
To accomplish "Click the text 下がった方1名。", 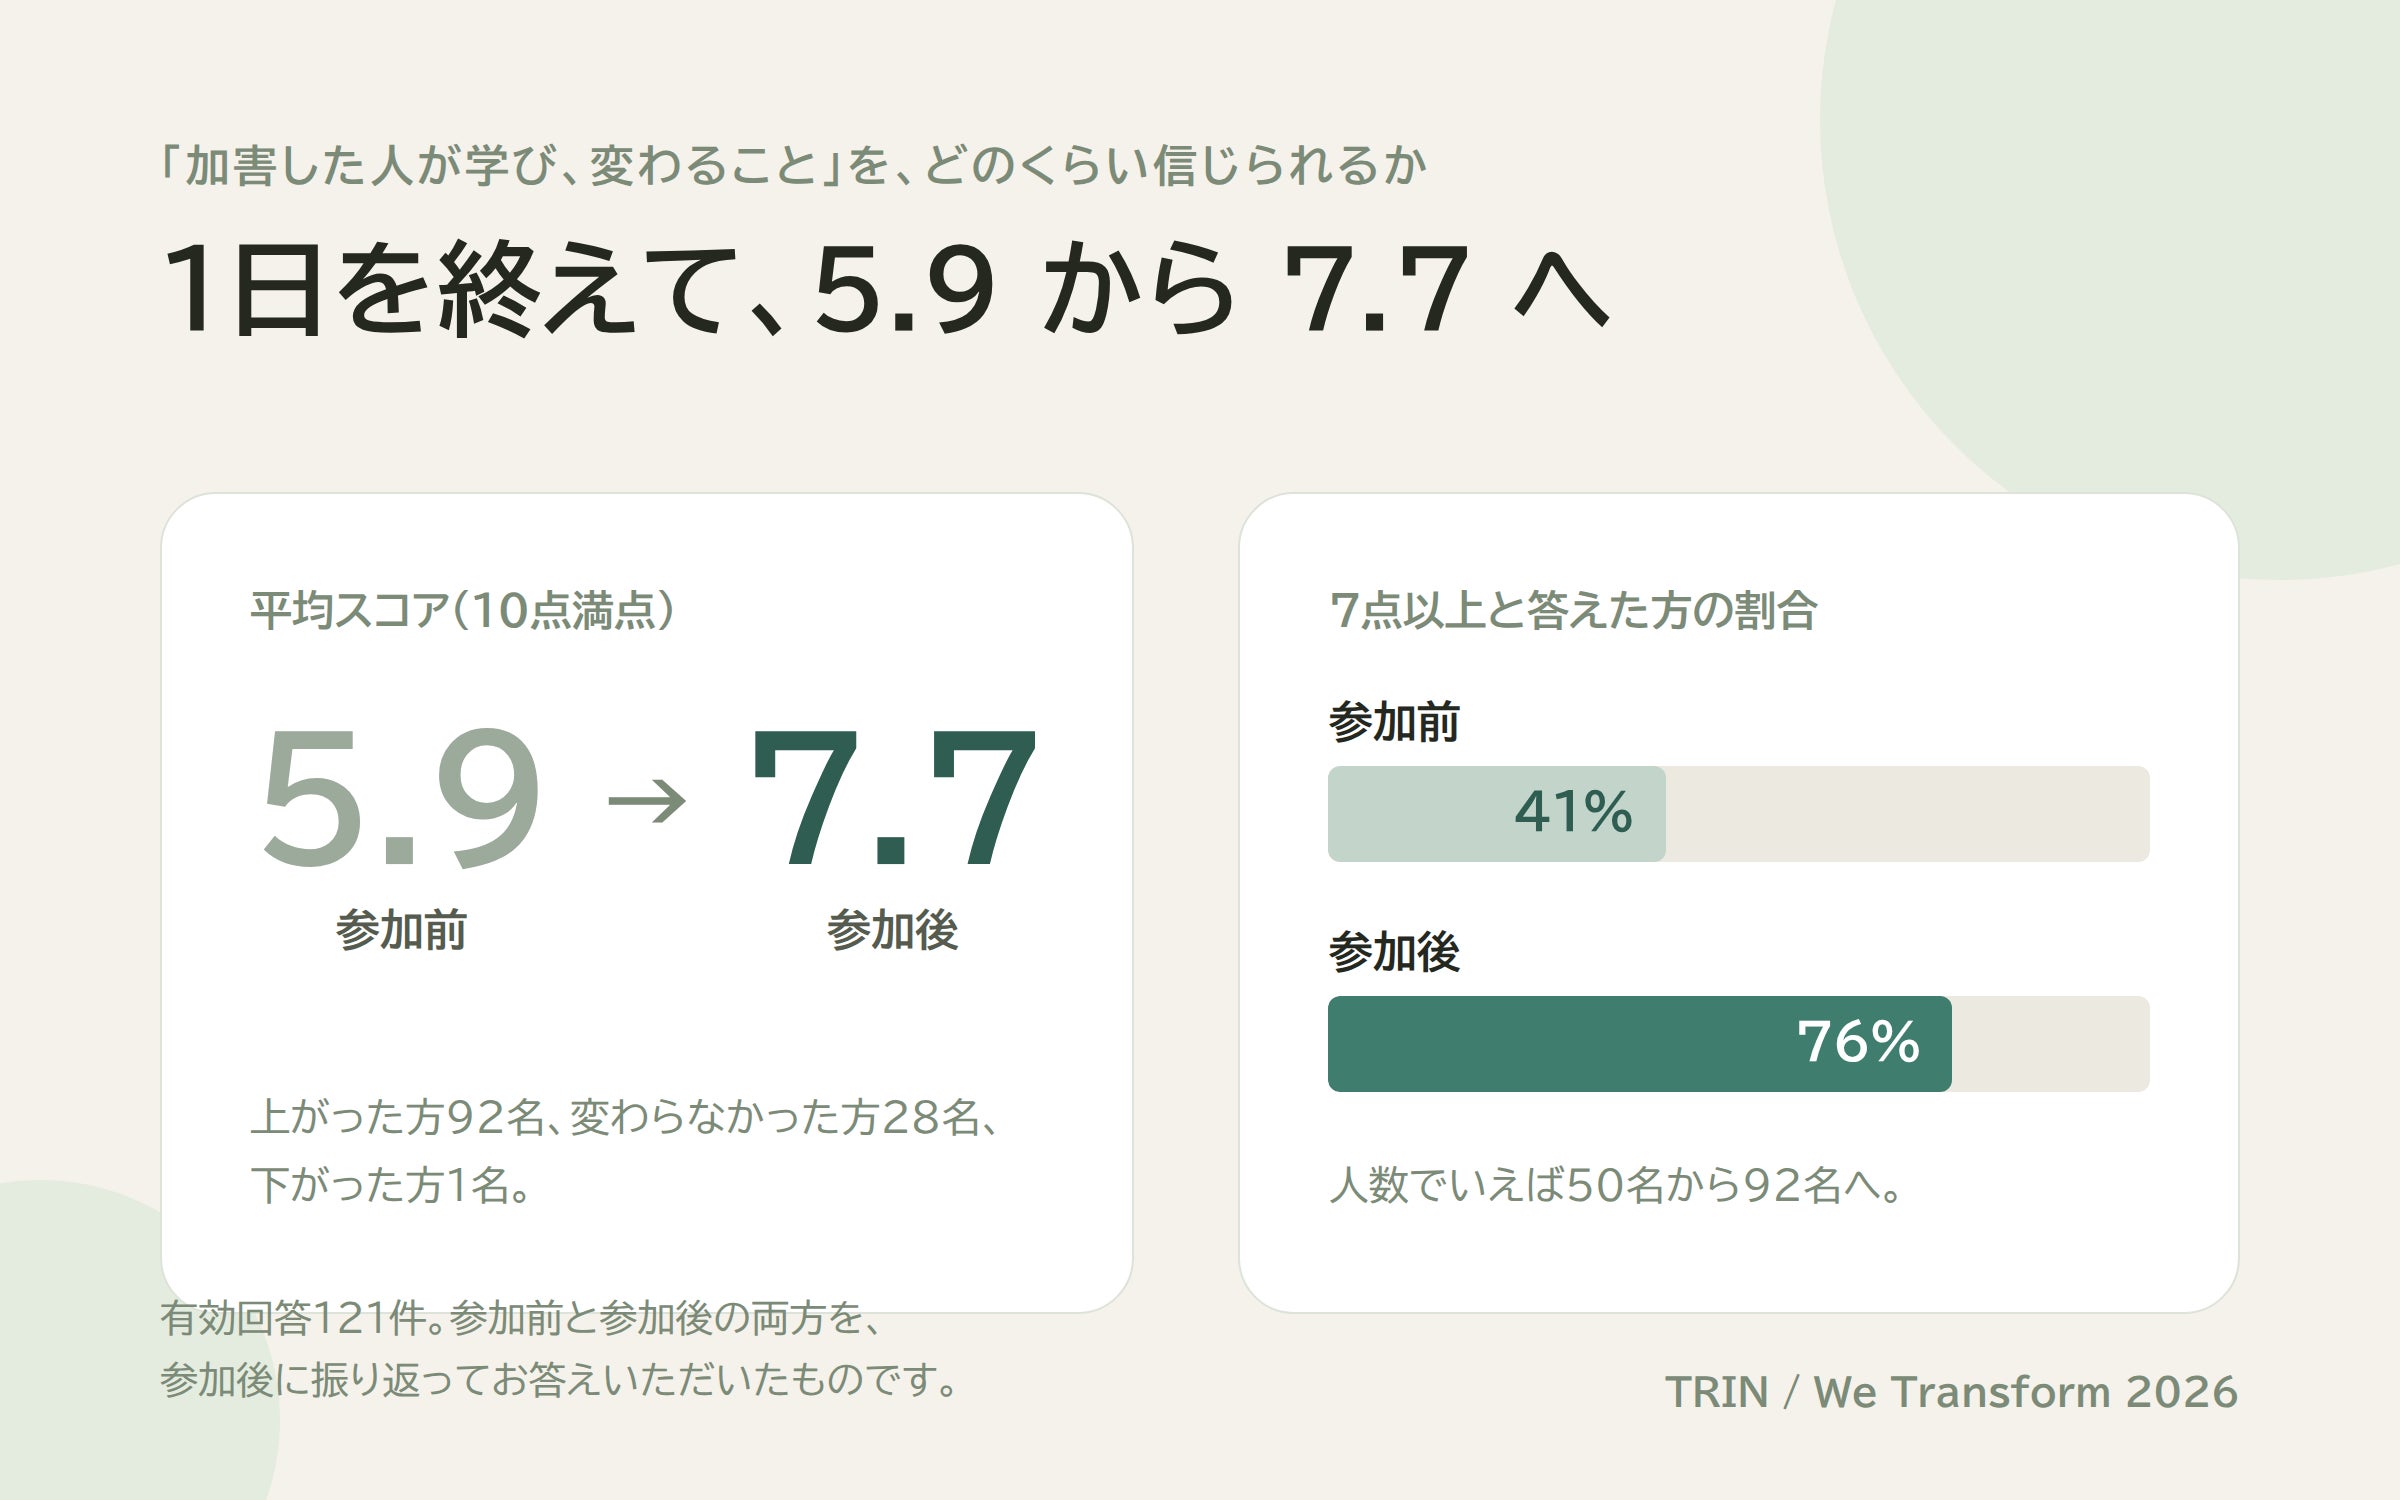I will click(392, 1185).
